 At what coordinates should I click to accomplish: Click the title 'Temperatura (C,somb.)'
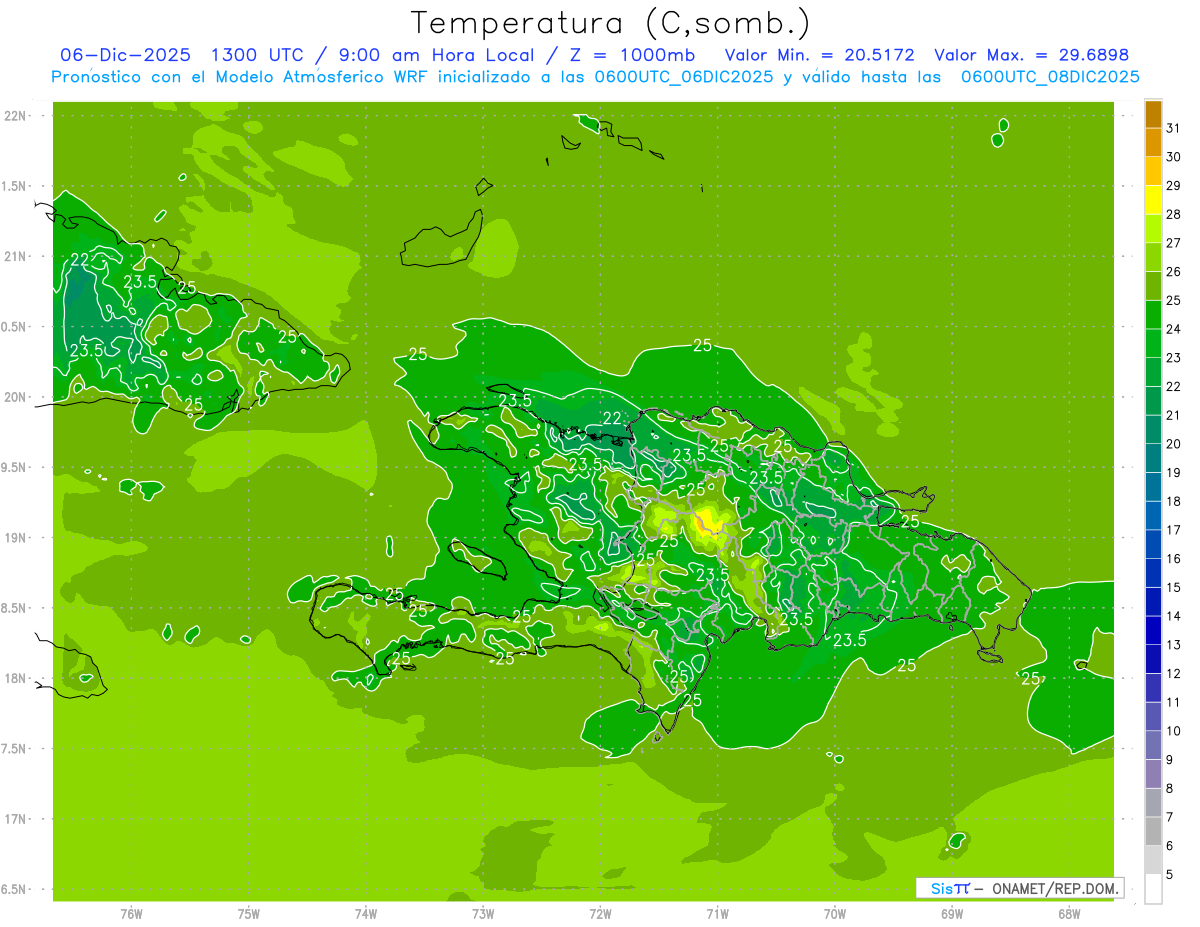click(610, 23)
